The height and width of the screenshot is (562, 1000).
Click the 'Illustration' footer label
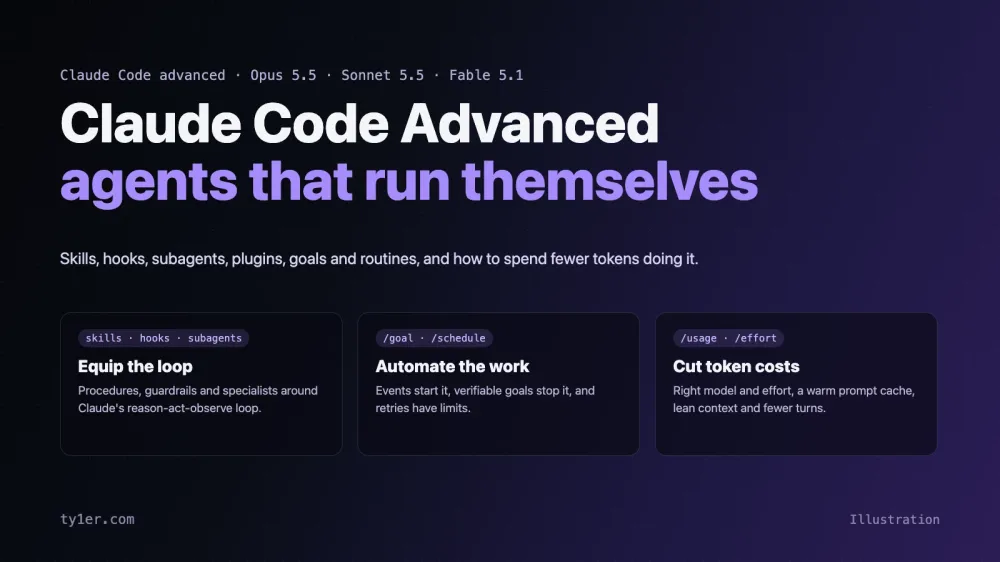tap(894, 519)
